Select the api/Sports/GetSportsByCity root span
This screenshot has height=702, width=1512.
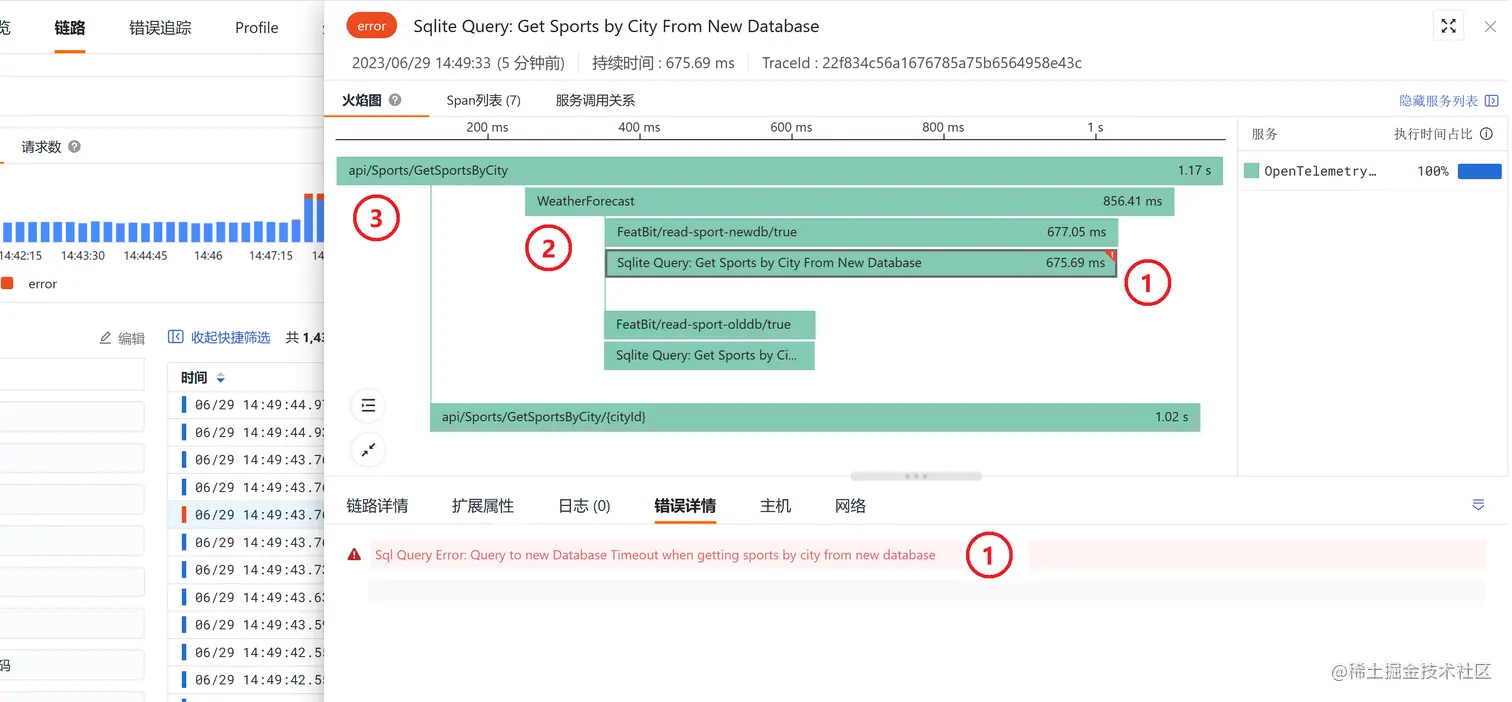point(780,171)
